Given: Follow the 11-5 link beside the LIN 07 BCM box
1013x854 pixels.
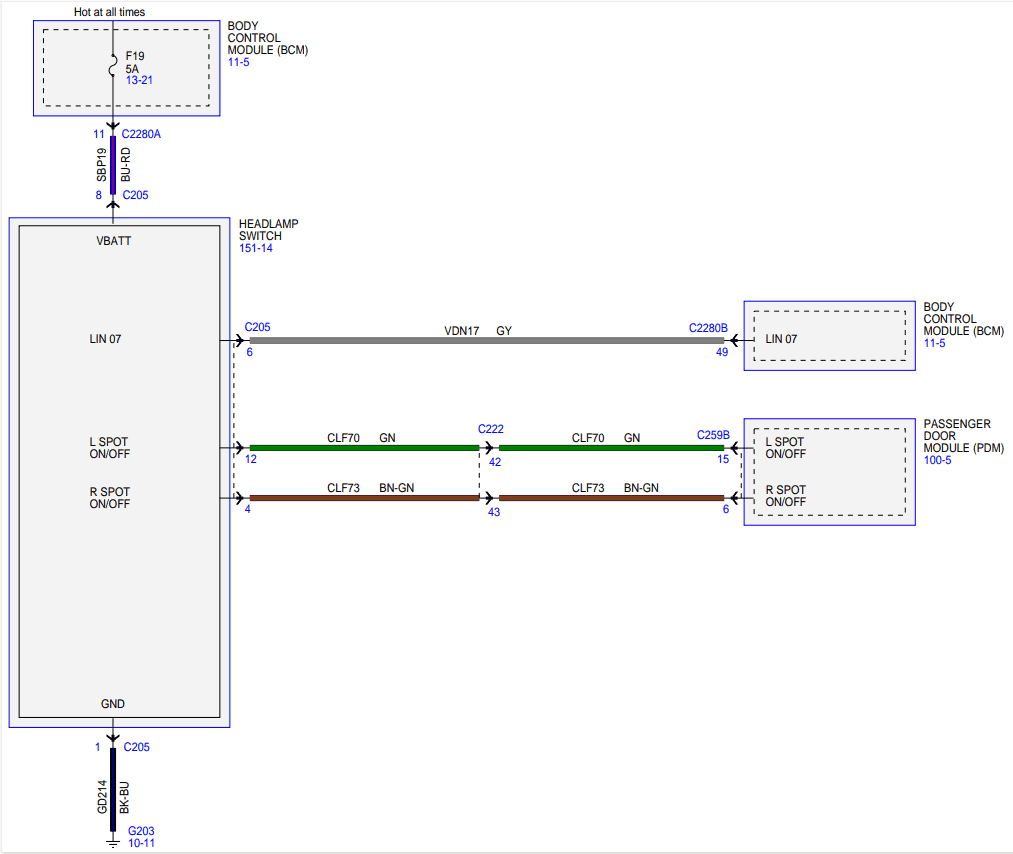Looking at the screenshot, I should click(x=934, y=343).
